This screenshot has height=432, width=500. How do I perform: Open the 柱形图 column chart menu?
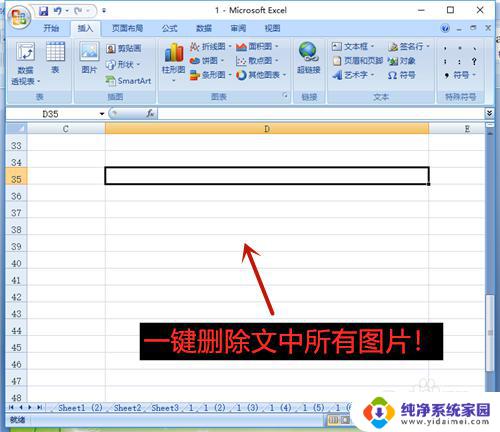pyautogui.click(x=173, y=62)
